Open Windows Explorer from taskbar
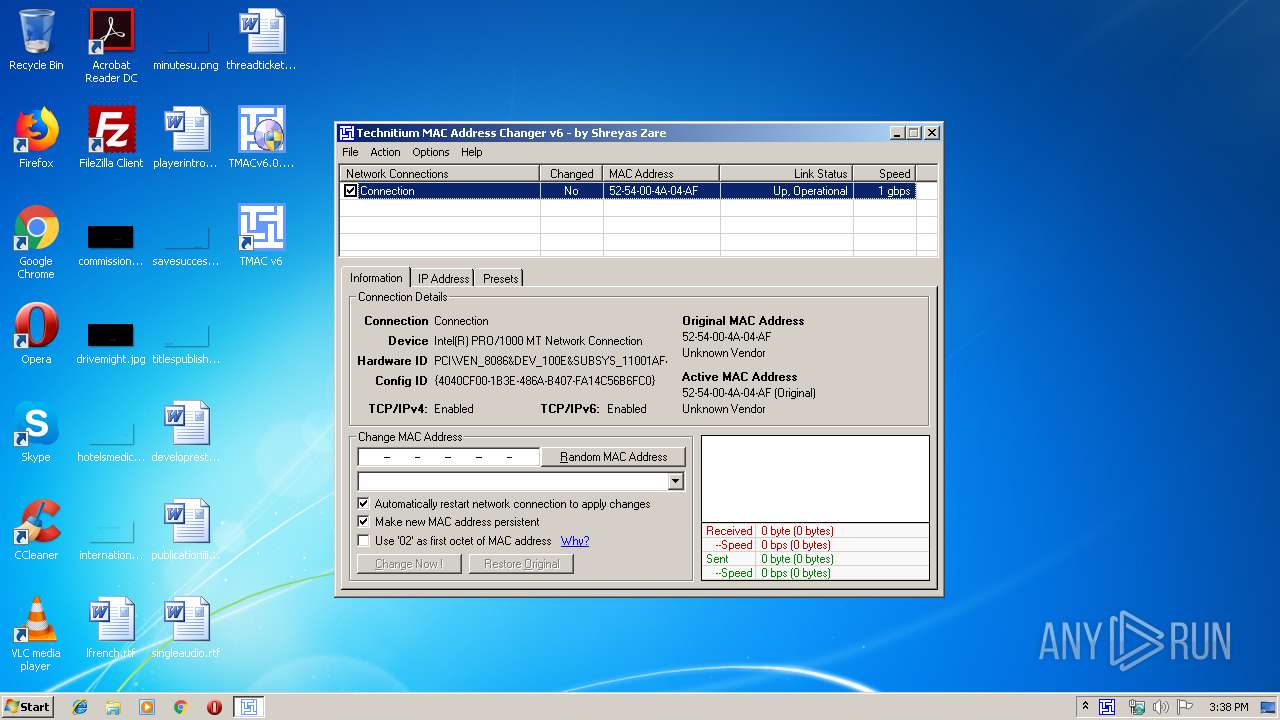The height and width of the screenshot is (720, 1280). click(x=113, y=707)
